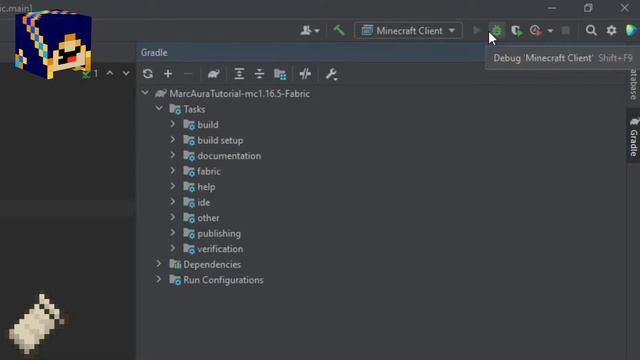Screen dimensions: 640x360
Task: Expand all nodes in Gradle tree
Action: point(239,74)
